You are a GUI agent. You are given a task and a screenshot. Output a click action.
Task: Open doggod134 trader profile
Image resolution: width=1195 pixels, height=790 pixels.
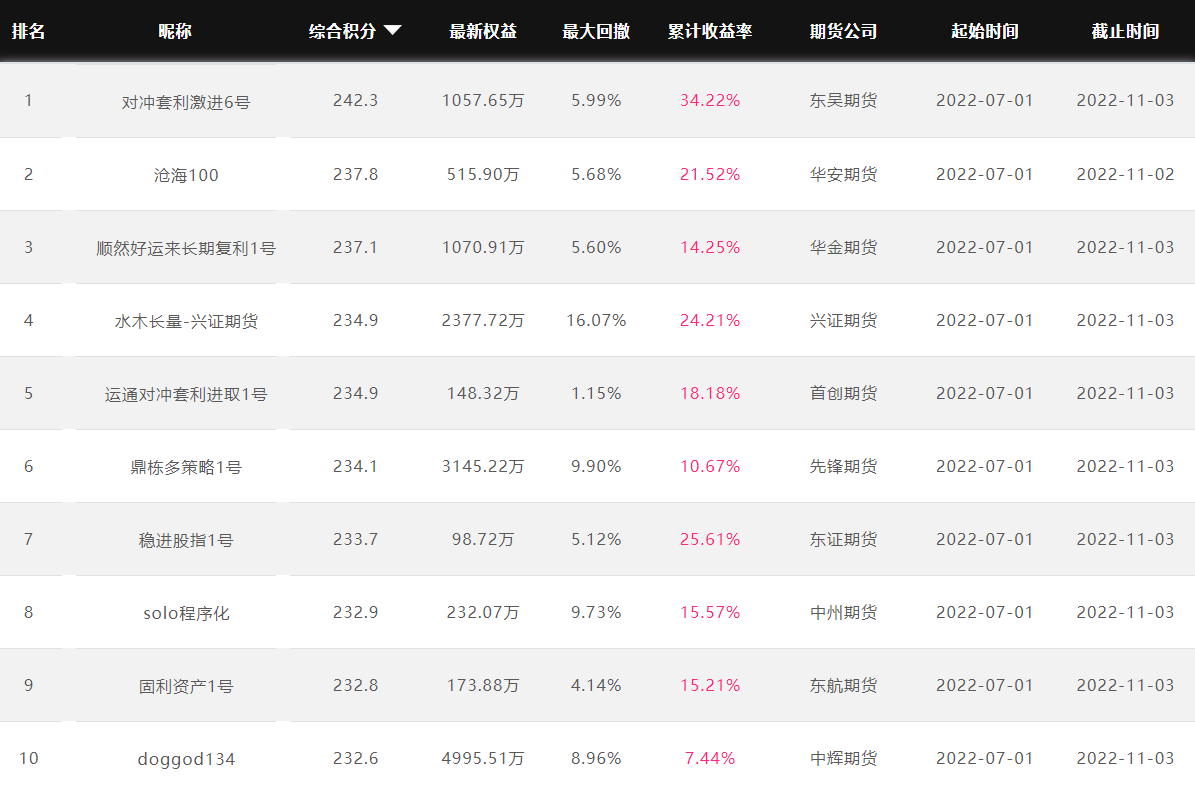pos(186,759)
